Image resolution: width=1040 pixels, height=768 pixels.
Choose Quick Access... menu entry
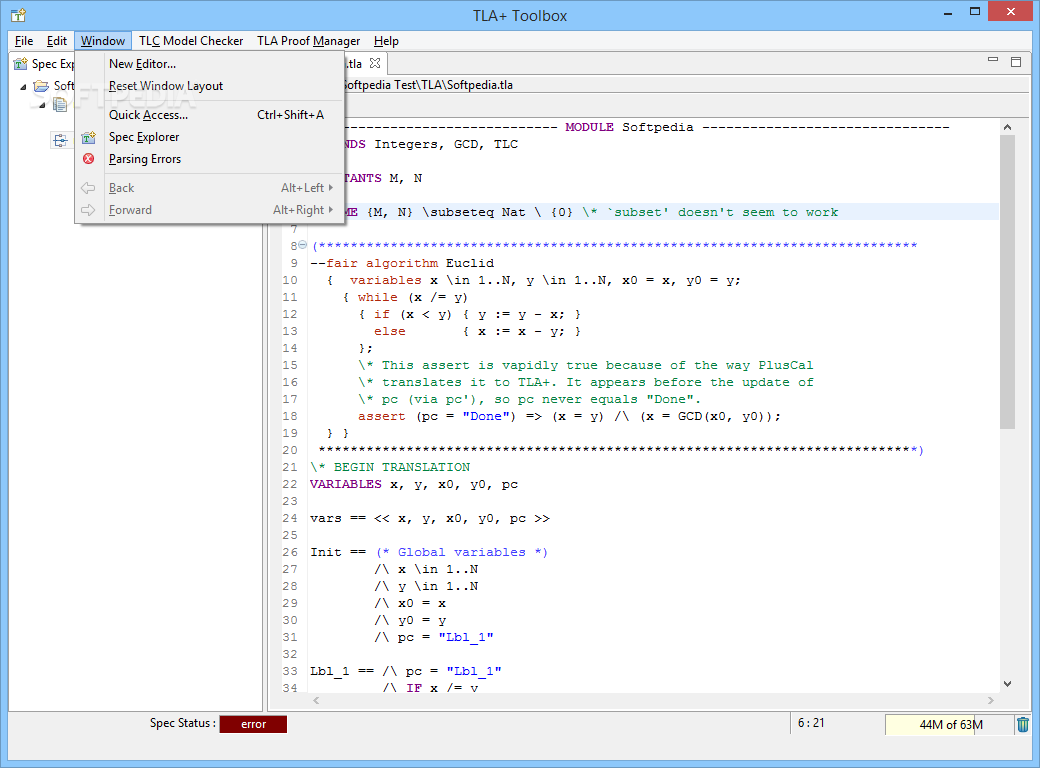pos(210,115)
